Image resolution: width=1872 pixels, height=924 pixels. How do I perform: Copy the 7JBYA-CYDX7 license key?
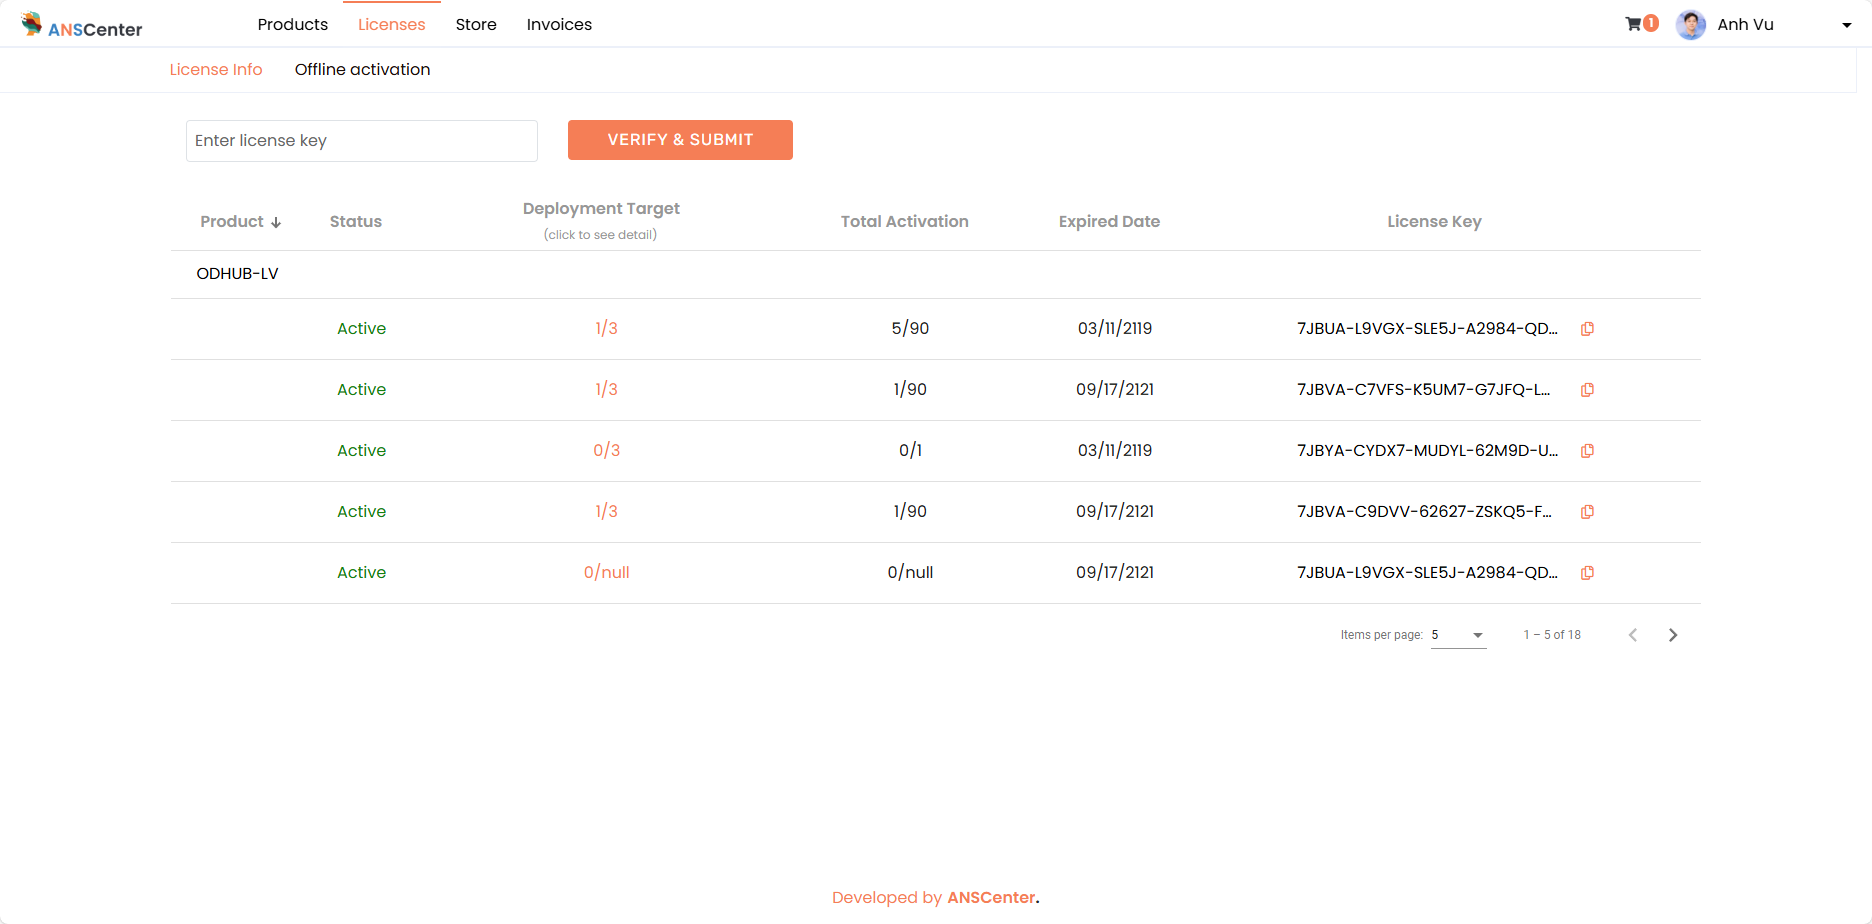pos(1587,451)
